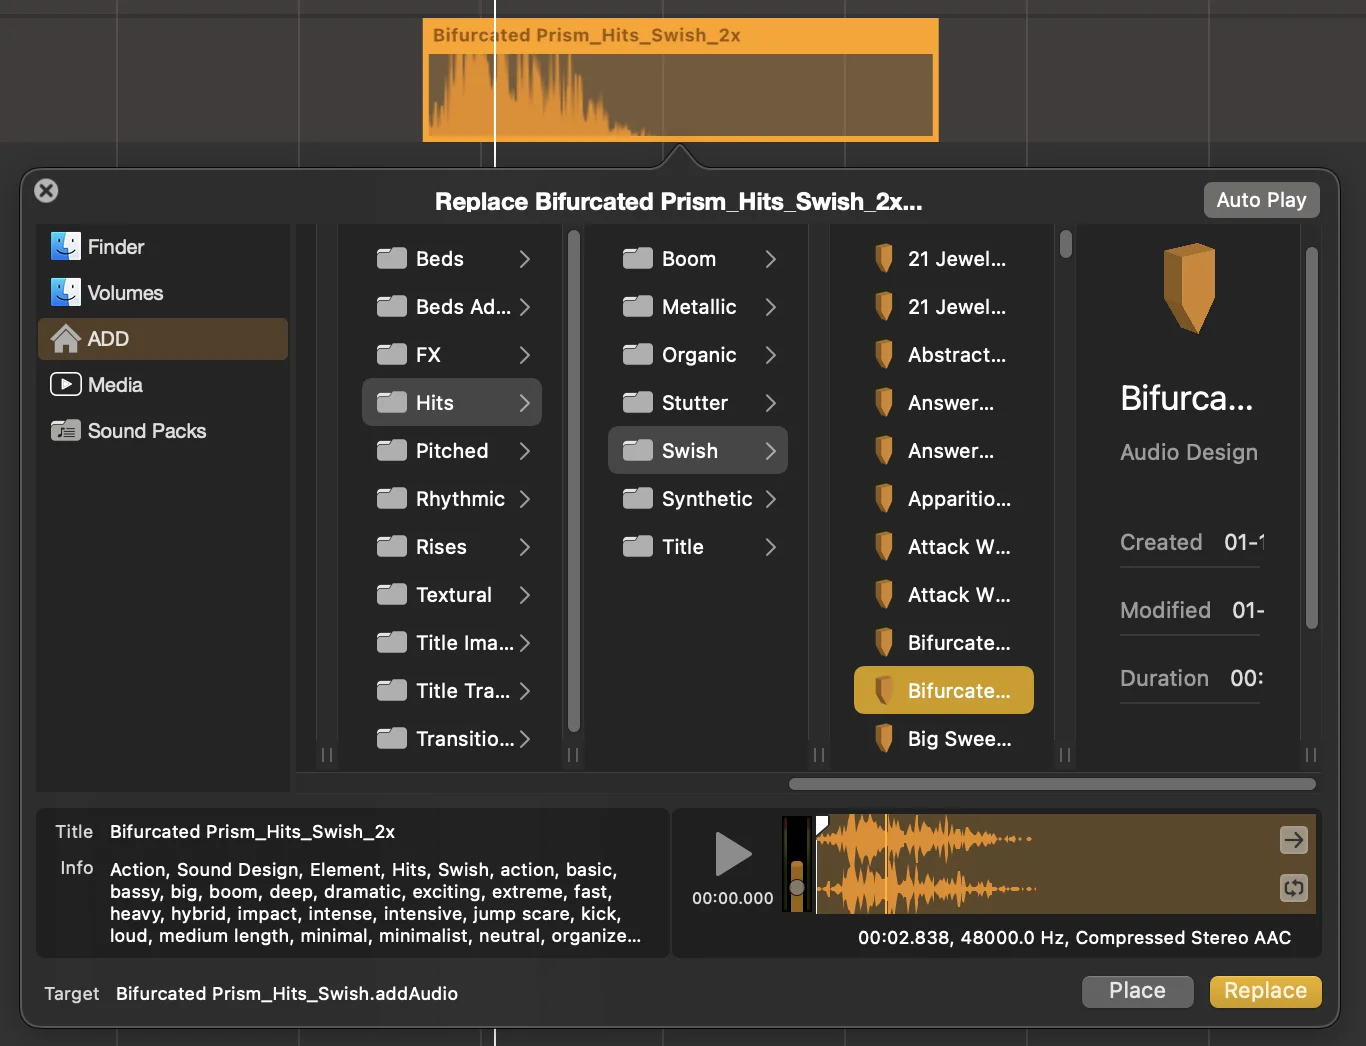Click the horizontal browser scrollbar
Screen dimensions: 1366x1046
coord(1052,784)
